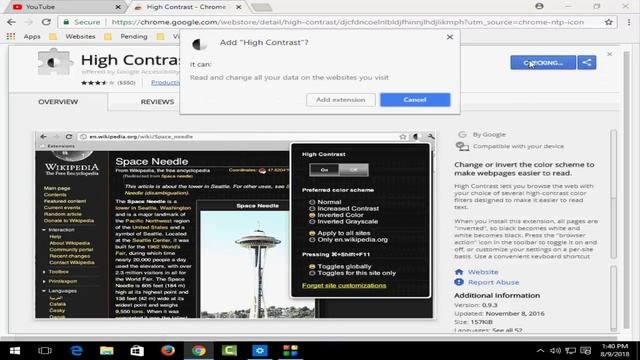Close the Add High Contrast dialog
This screenshot has height=360, width=640.
point(450,37)
